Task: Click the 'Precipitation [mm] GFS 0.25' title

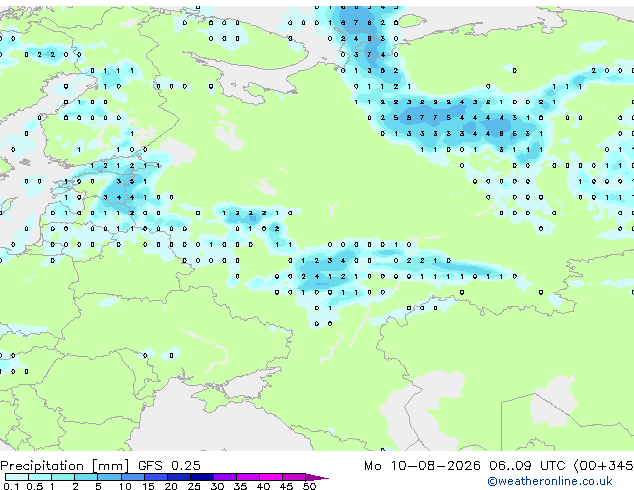Action: point(100,466)
